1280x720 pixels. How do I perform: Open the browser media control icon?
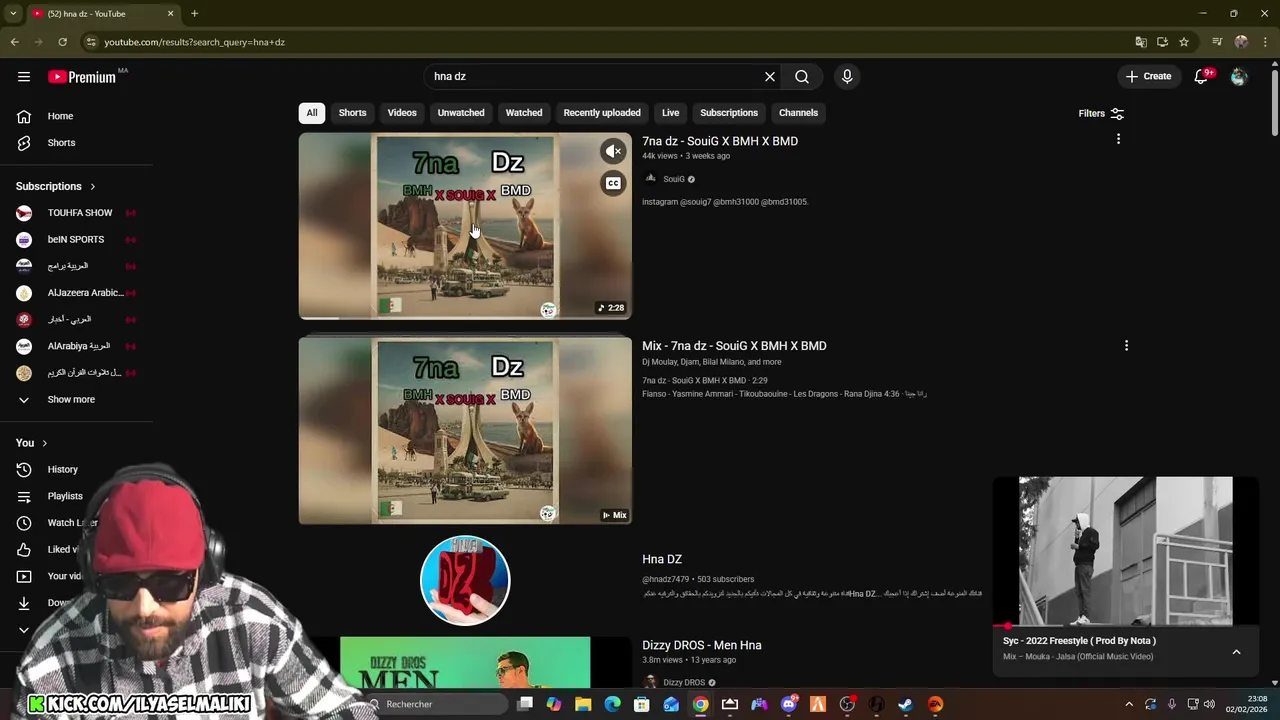tap(1217, 42)
